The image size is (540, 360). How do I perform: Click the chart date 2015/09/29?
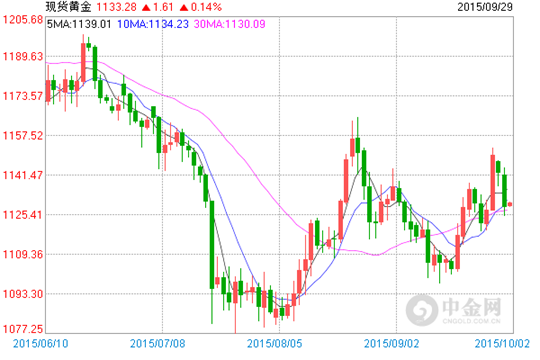[x=485, y=7]
